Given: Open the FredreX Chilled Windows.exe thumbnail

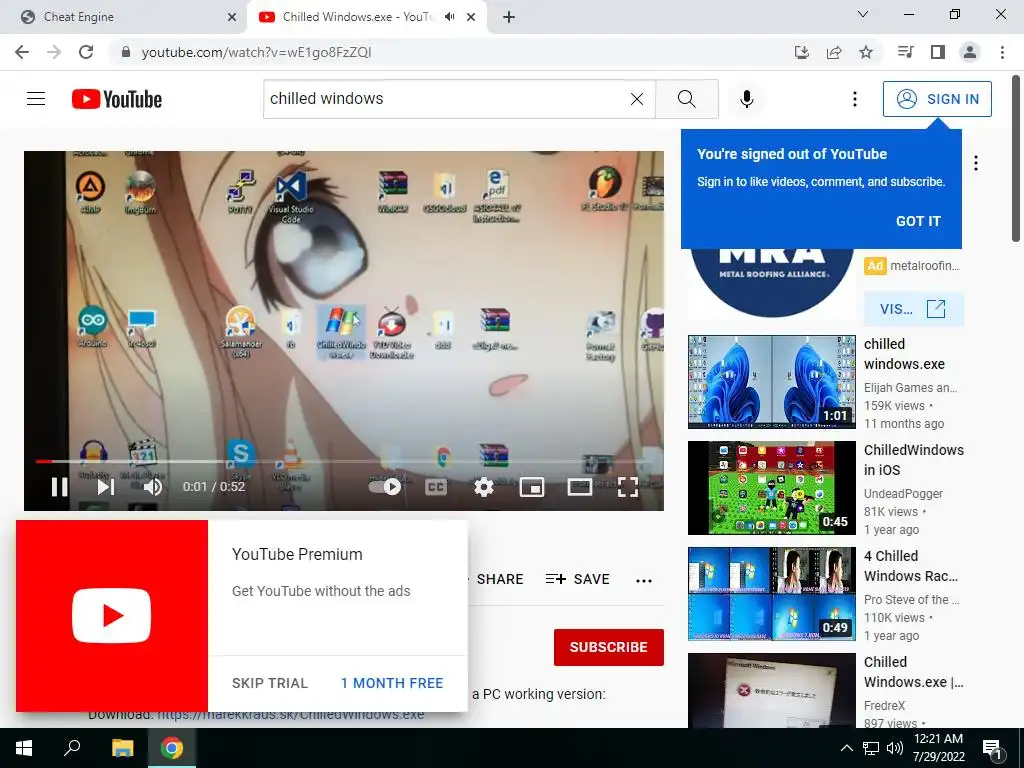Looking at the screenshot, I should tap(772, 690).
